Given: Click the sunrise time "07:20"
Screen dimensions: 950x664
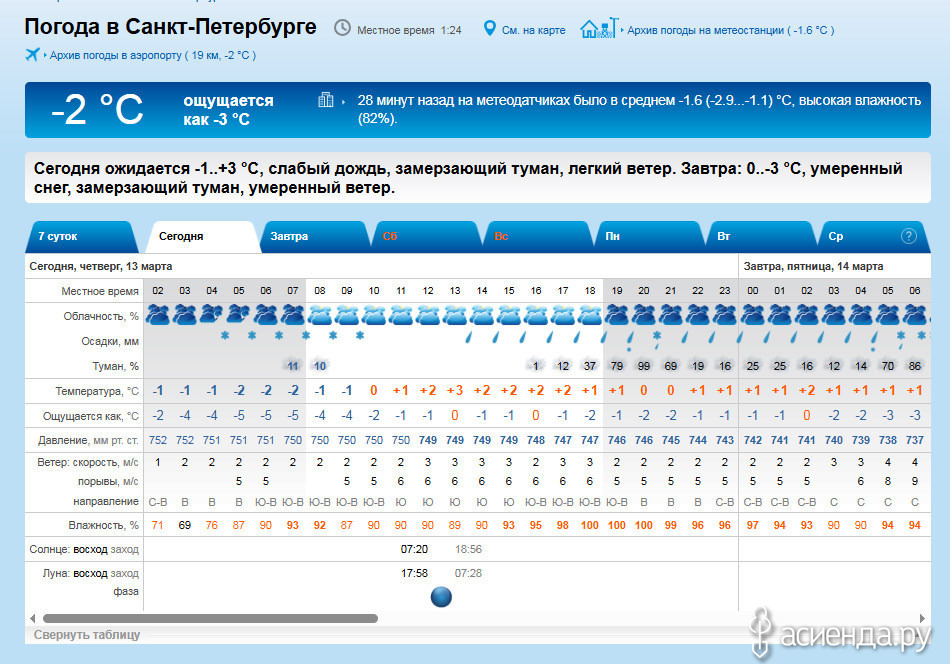Looking at the screenshot, I should point(414,549).
